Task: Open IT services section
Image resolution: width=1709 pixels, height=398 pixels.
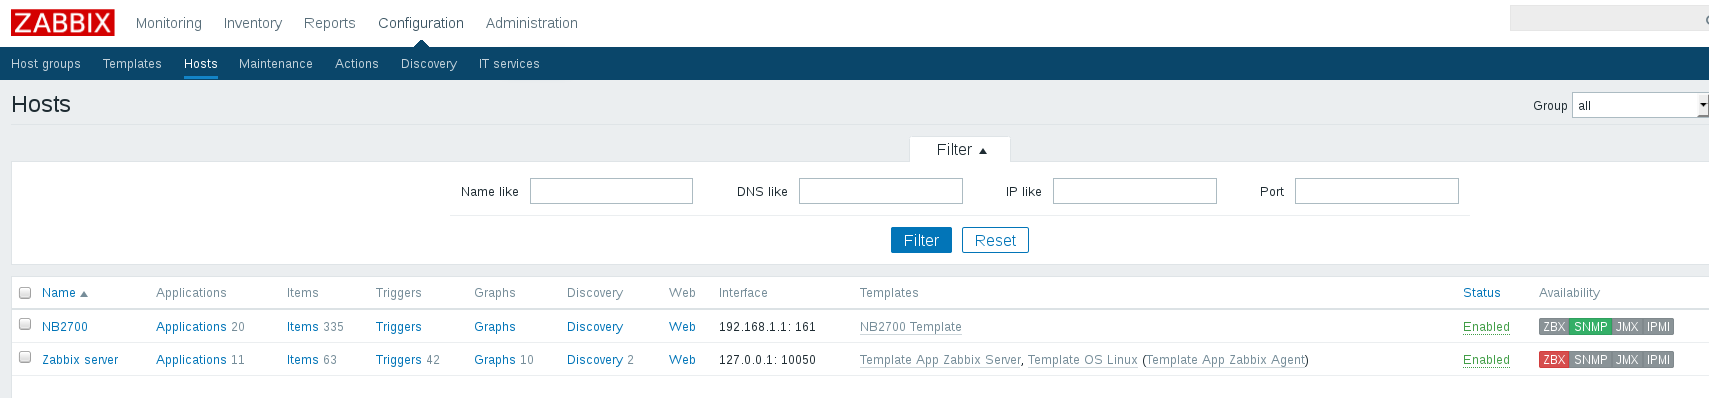Action: point(509,63)
